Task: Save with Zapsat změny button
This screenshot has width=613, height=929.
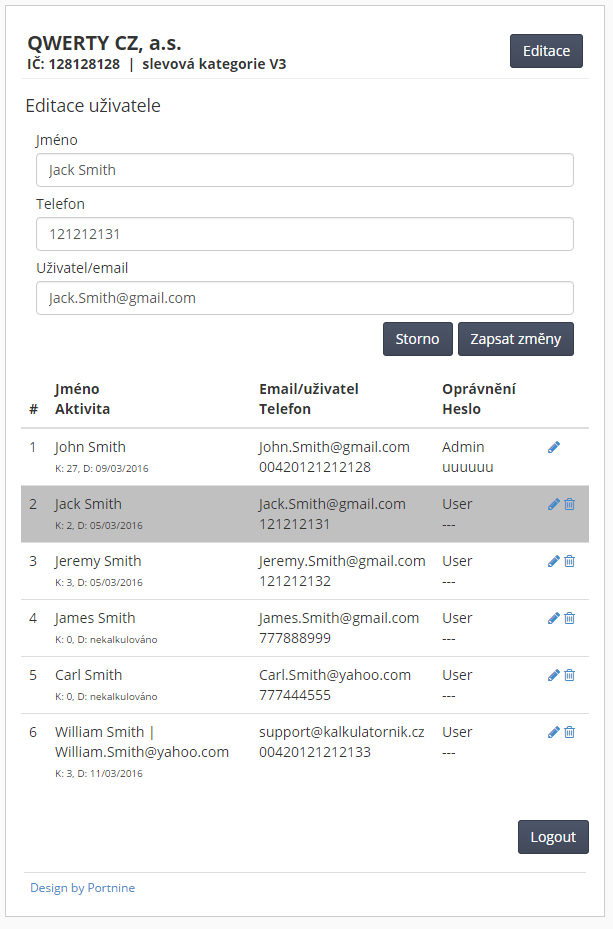Action: [516, 339]
